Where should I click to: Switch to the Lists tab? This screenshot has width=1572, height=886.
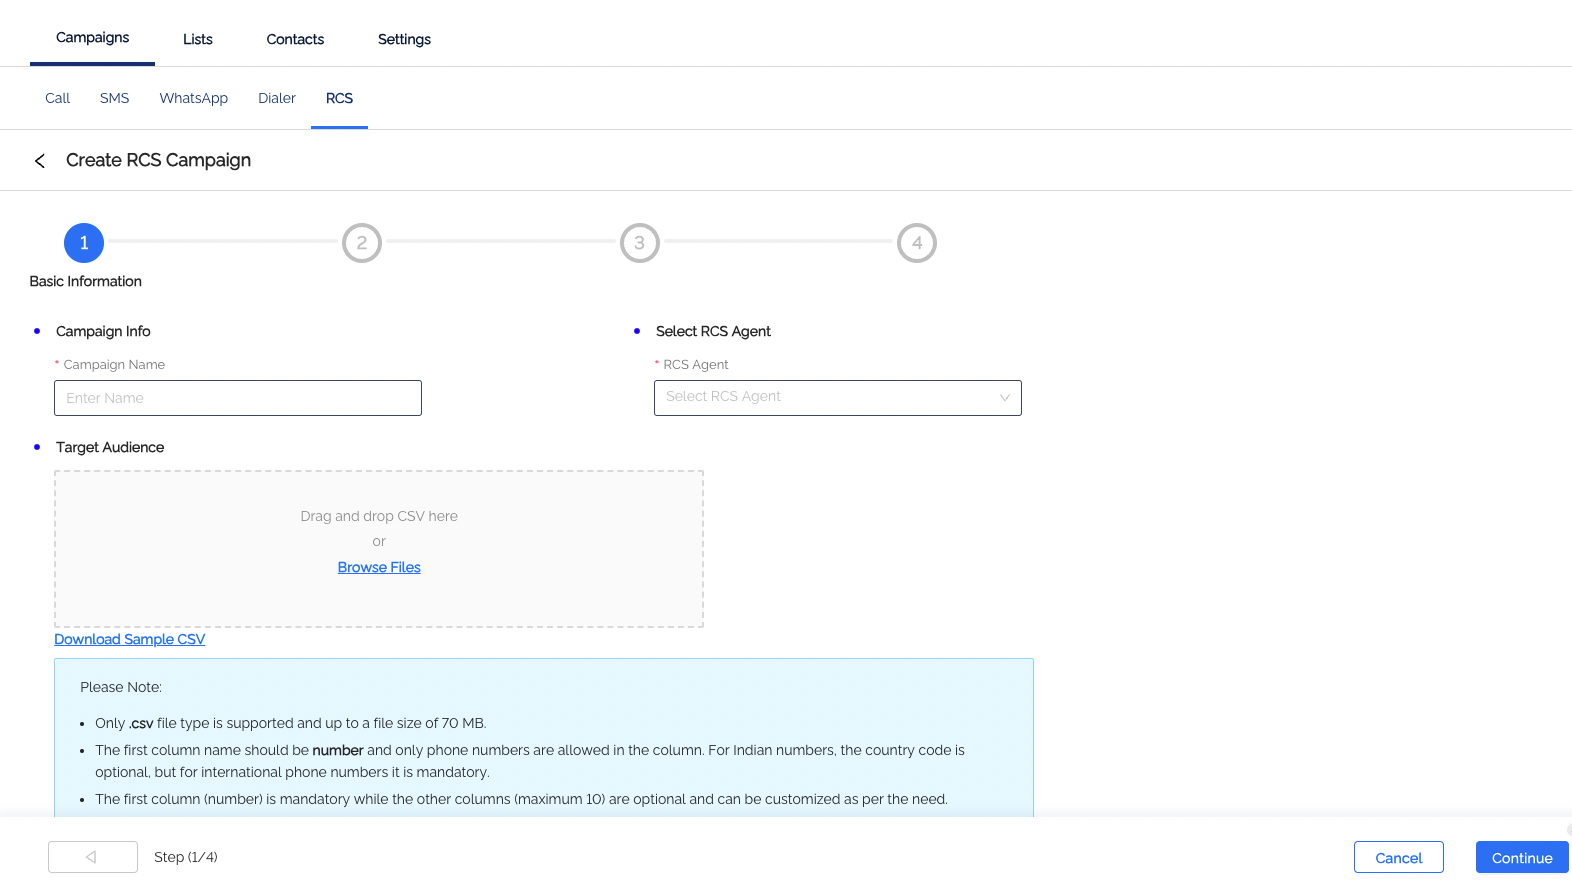coord(198,39)
